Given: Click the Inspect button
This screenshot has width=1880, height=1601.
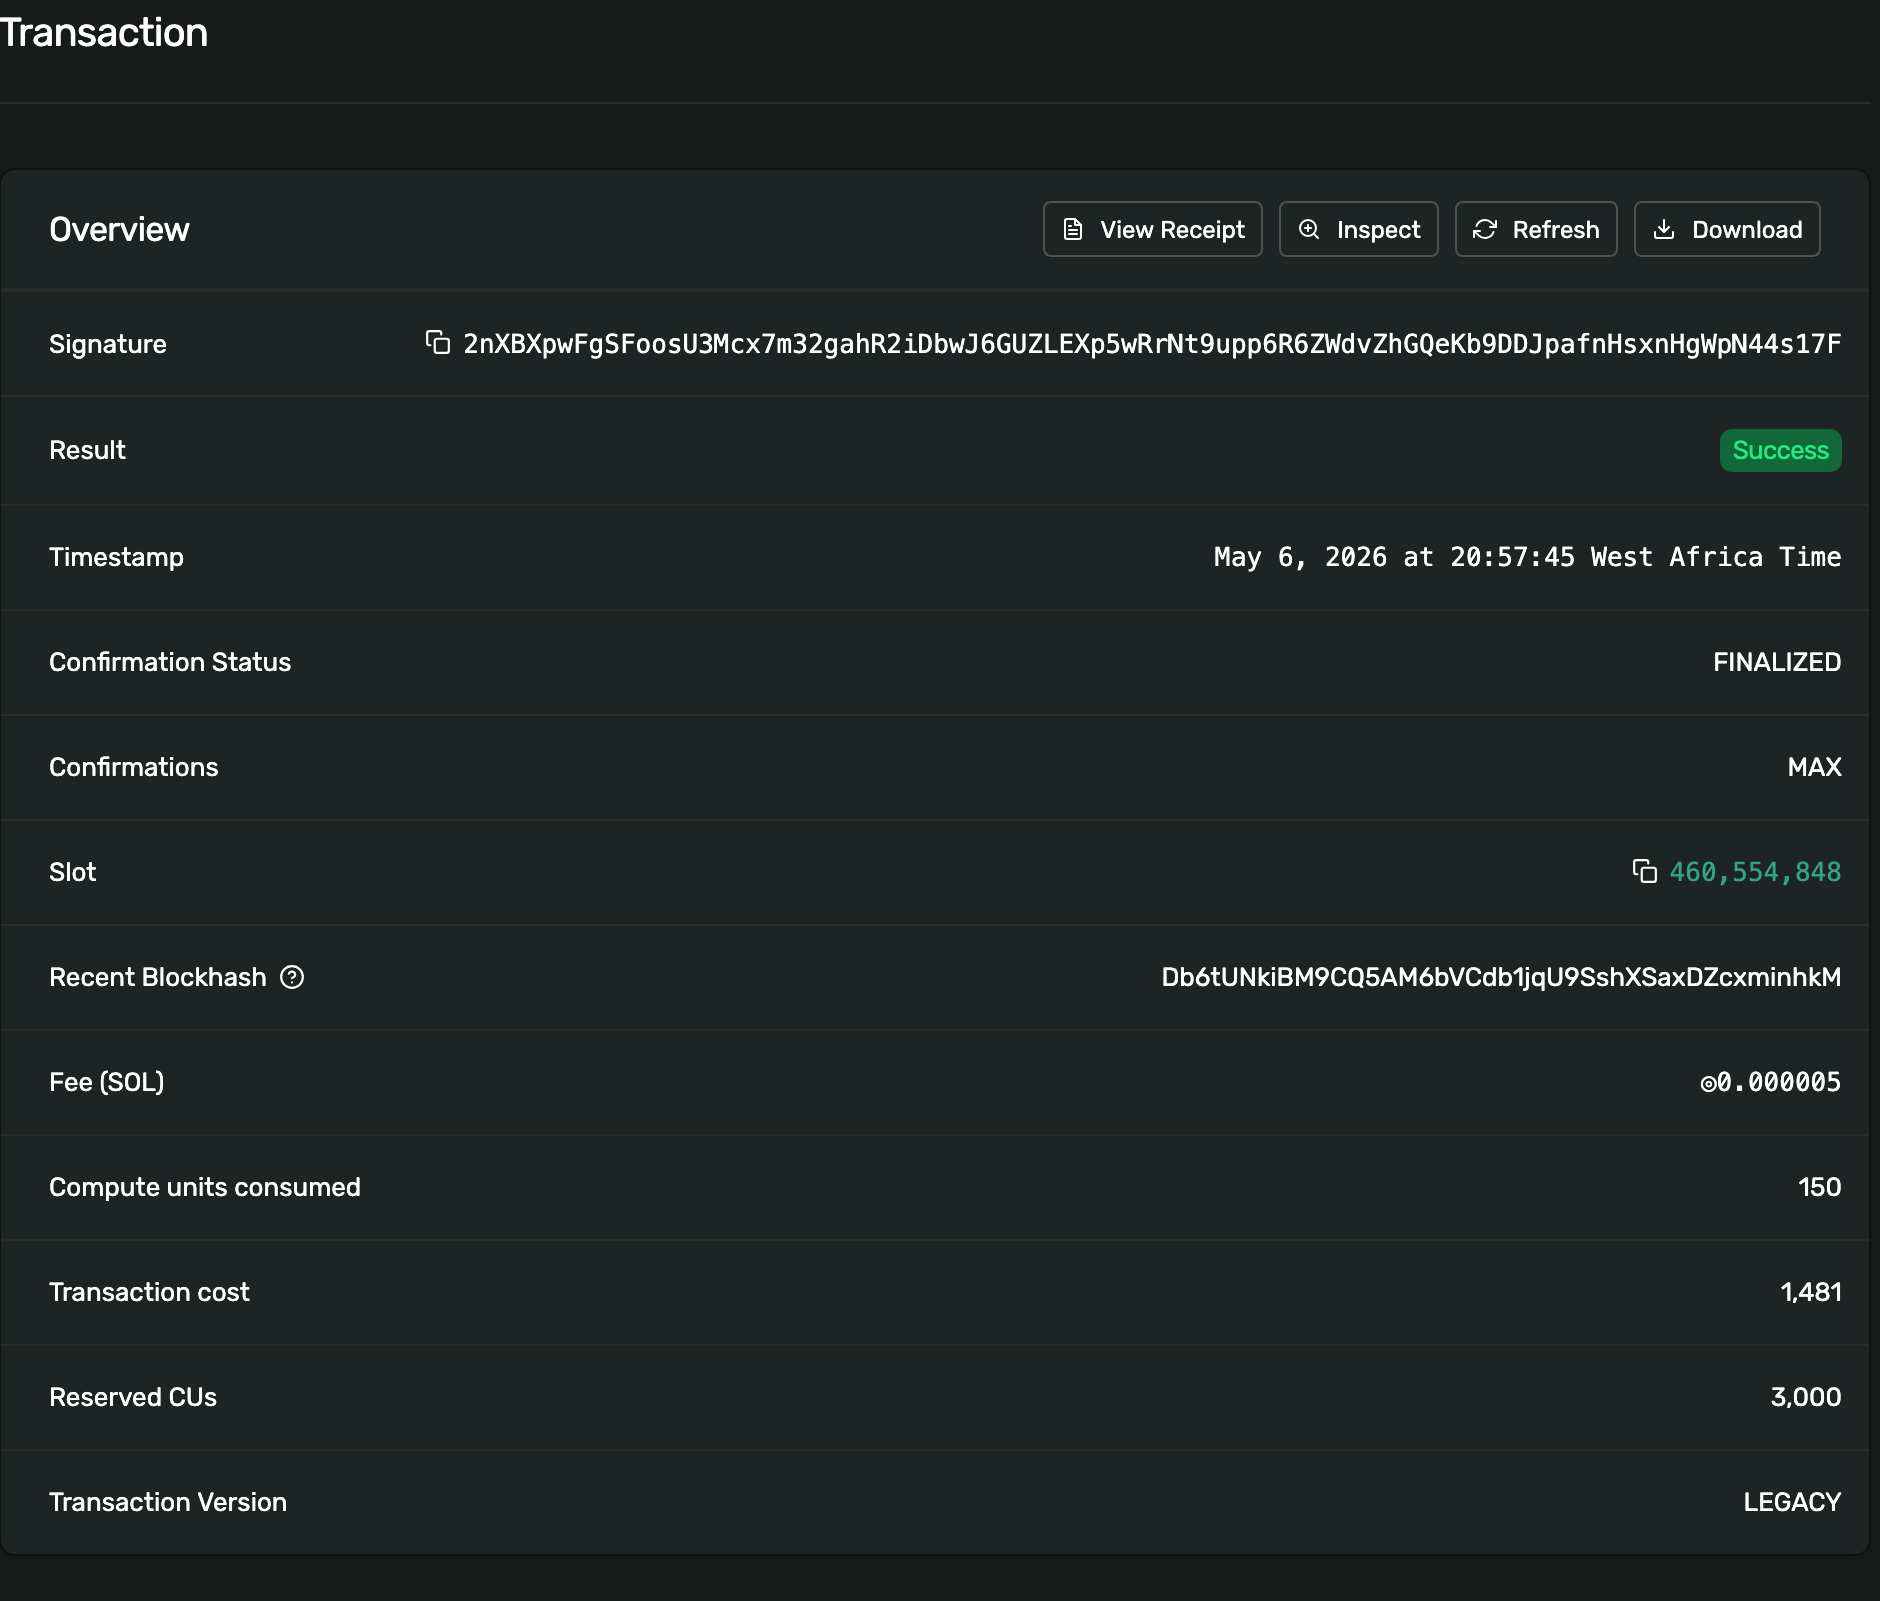Looking at the screenshot, I should click(x=1358, y=229).
